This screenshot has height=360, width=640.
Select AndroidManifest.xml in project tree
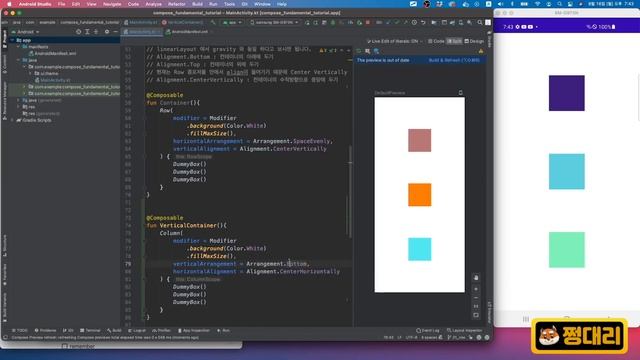pyautogui.click(x=52, y=53)
